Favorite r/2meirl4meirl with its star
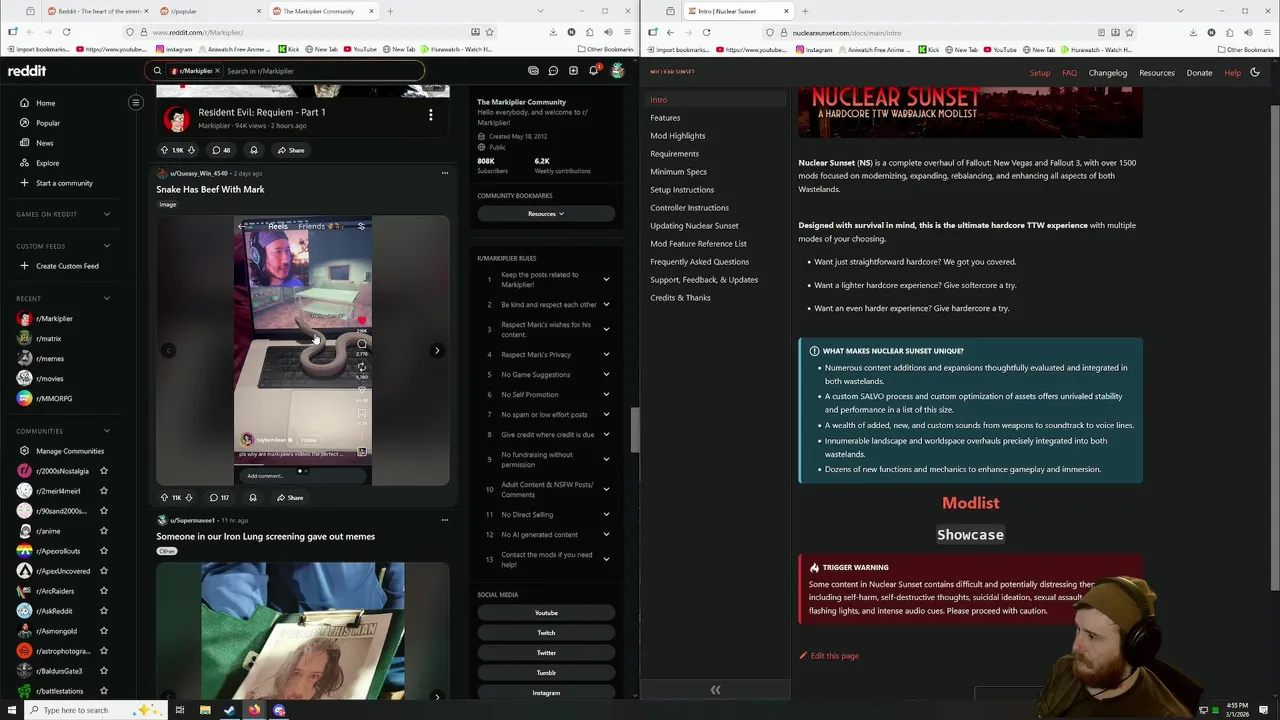Image resolution: width=1280 pixels, height=720 pixels. coord(103,491)
